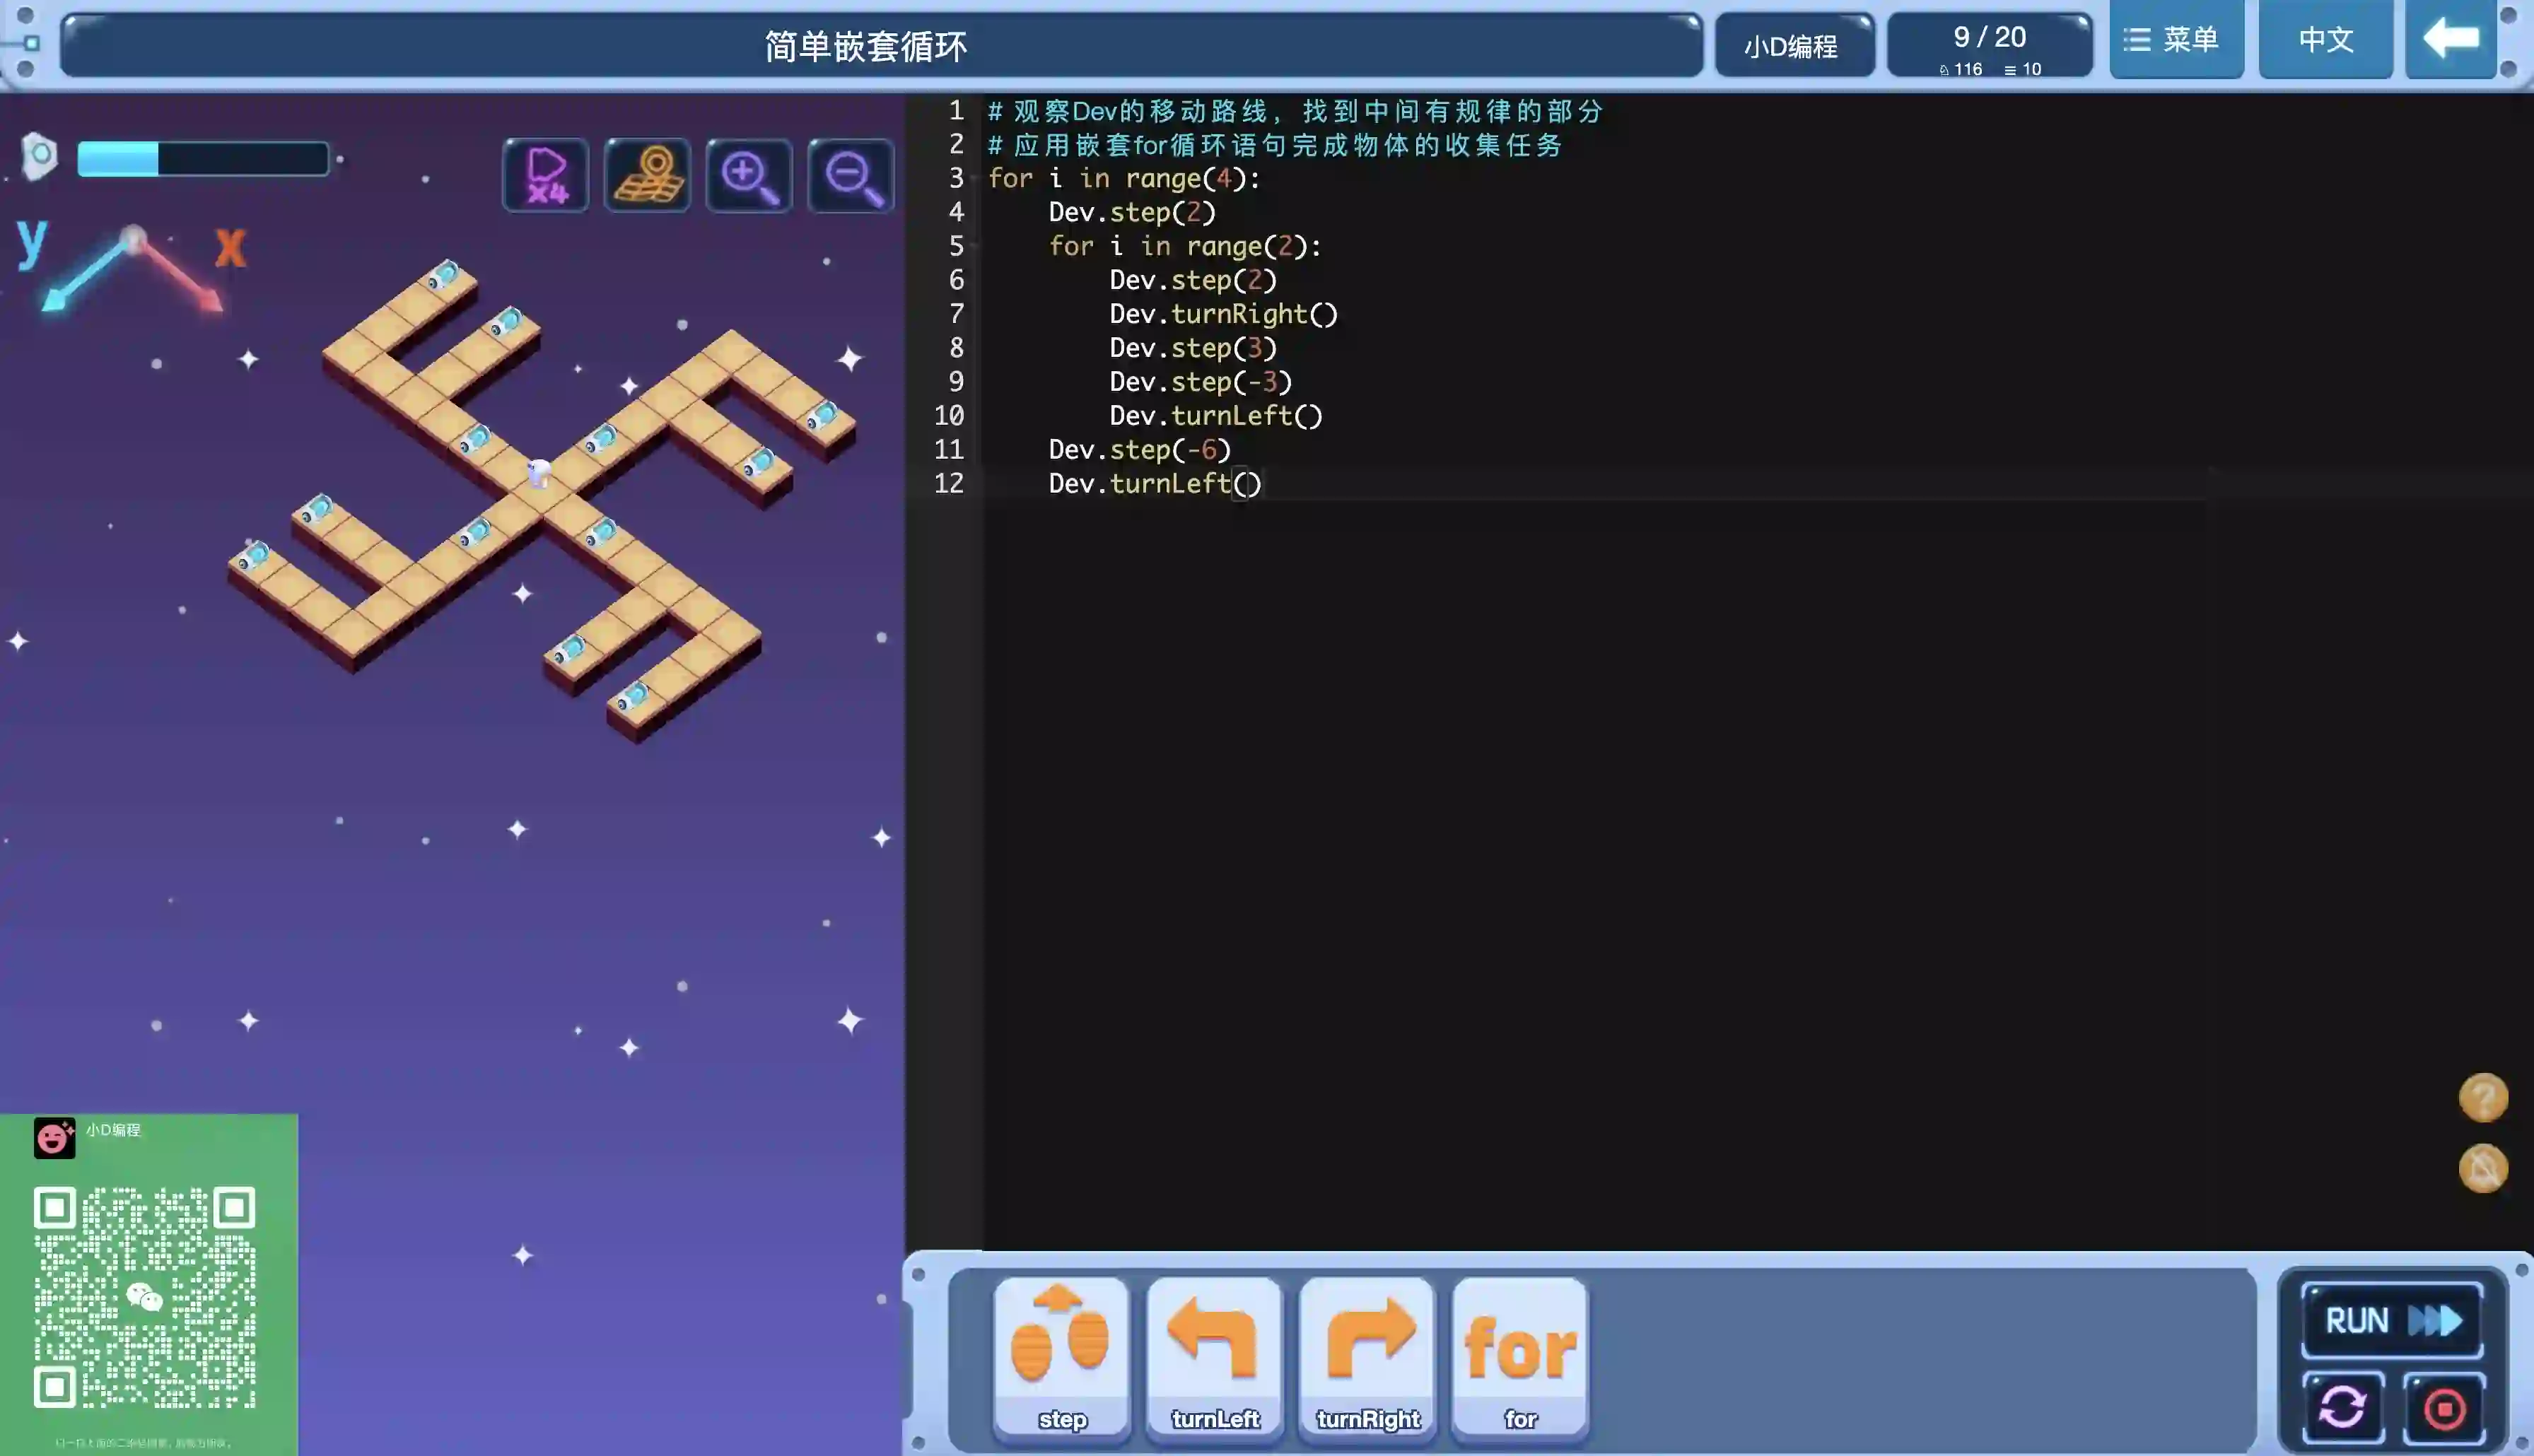Zoom out of the game map
Image resolution: width=2534 pixels, height=1456 pixels.
(851, 176)
